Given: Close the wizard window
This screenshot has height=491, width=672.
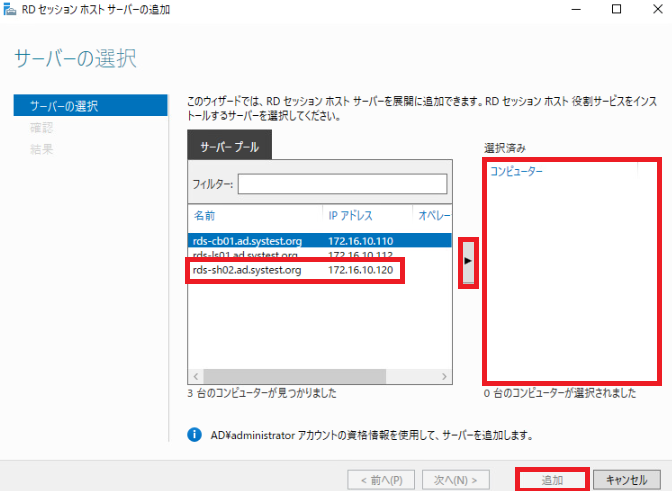Looking at the screenshot, I should (658, 9).
